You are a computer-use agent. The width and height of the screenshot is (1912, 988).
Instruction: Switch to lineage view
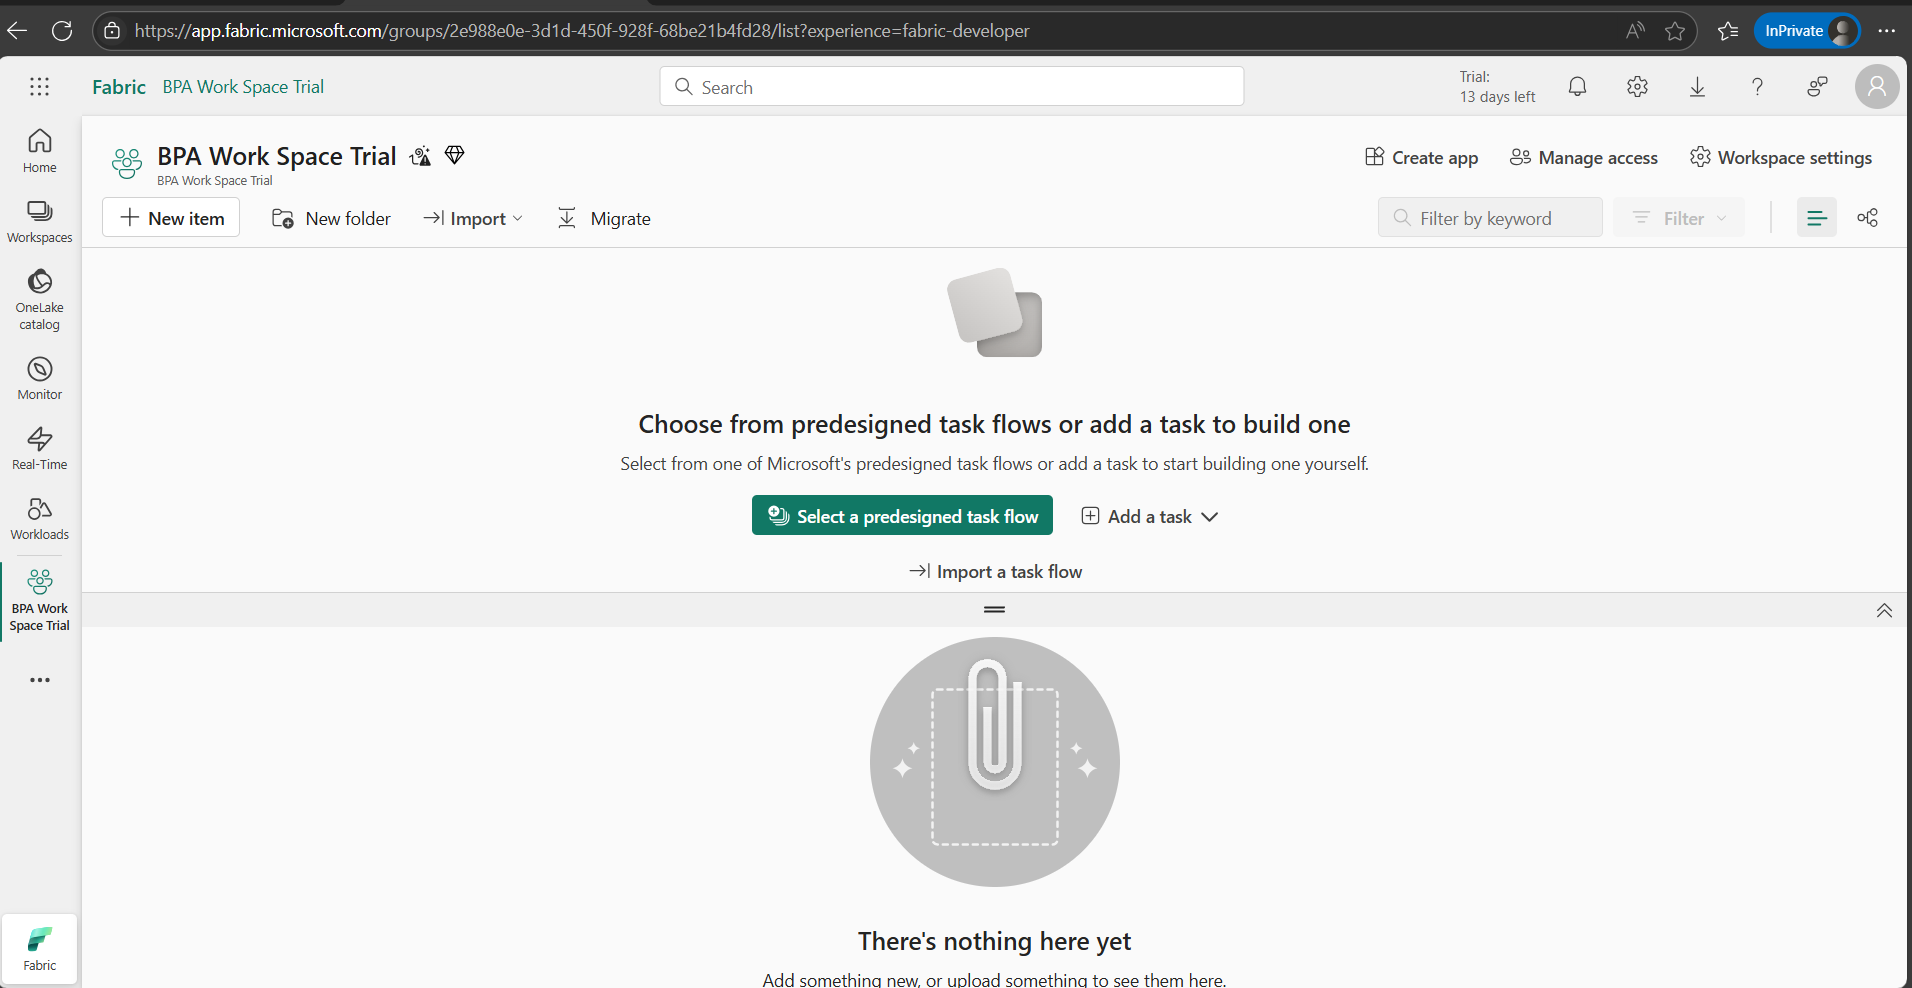[x=1867, y=218]
